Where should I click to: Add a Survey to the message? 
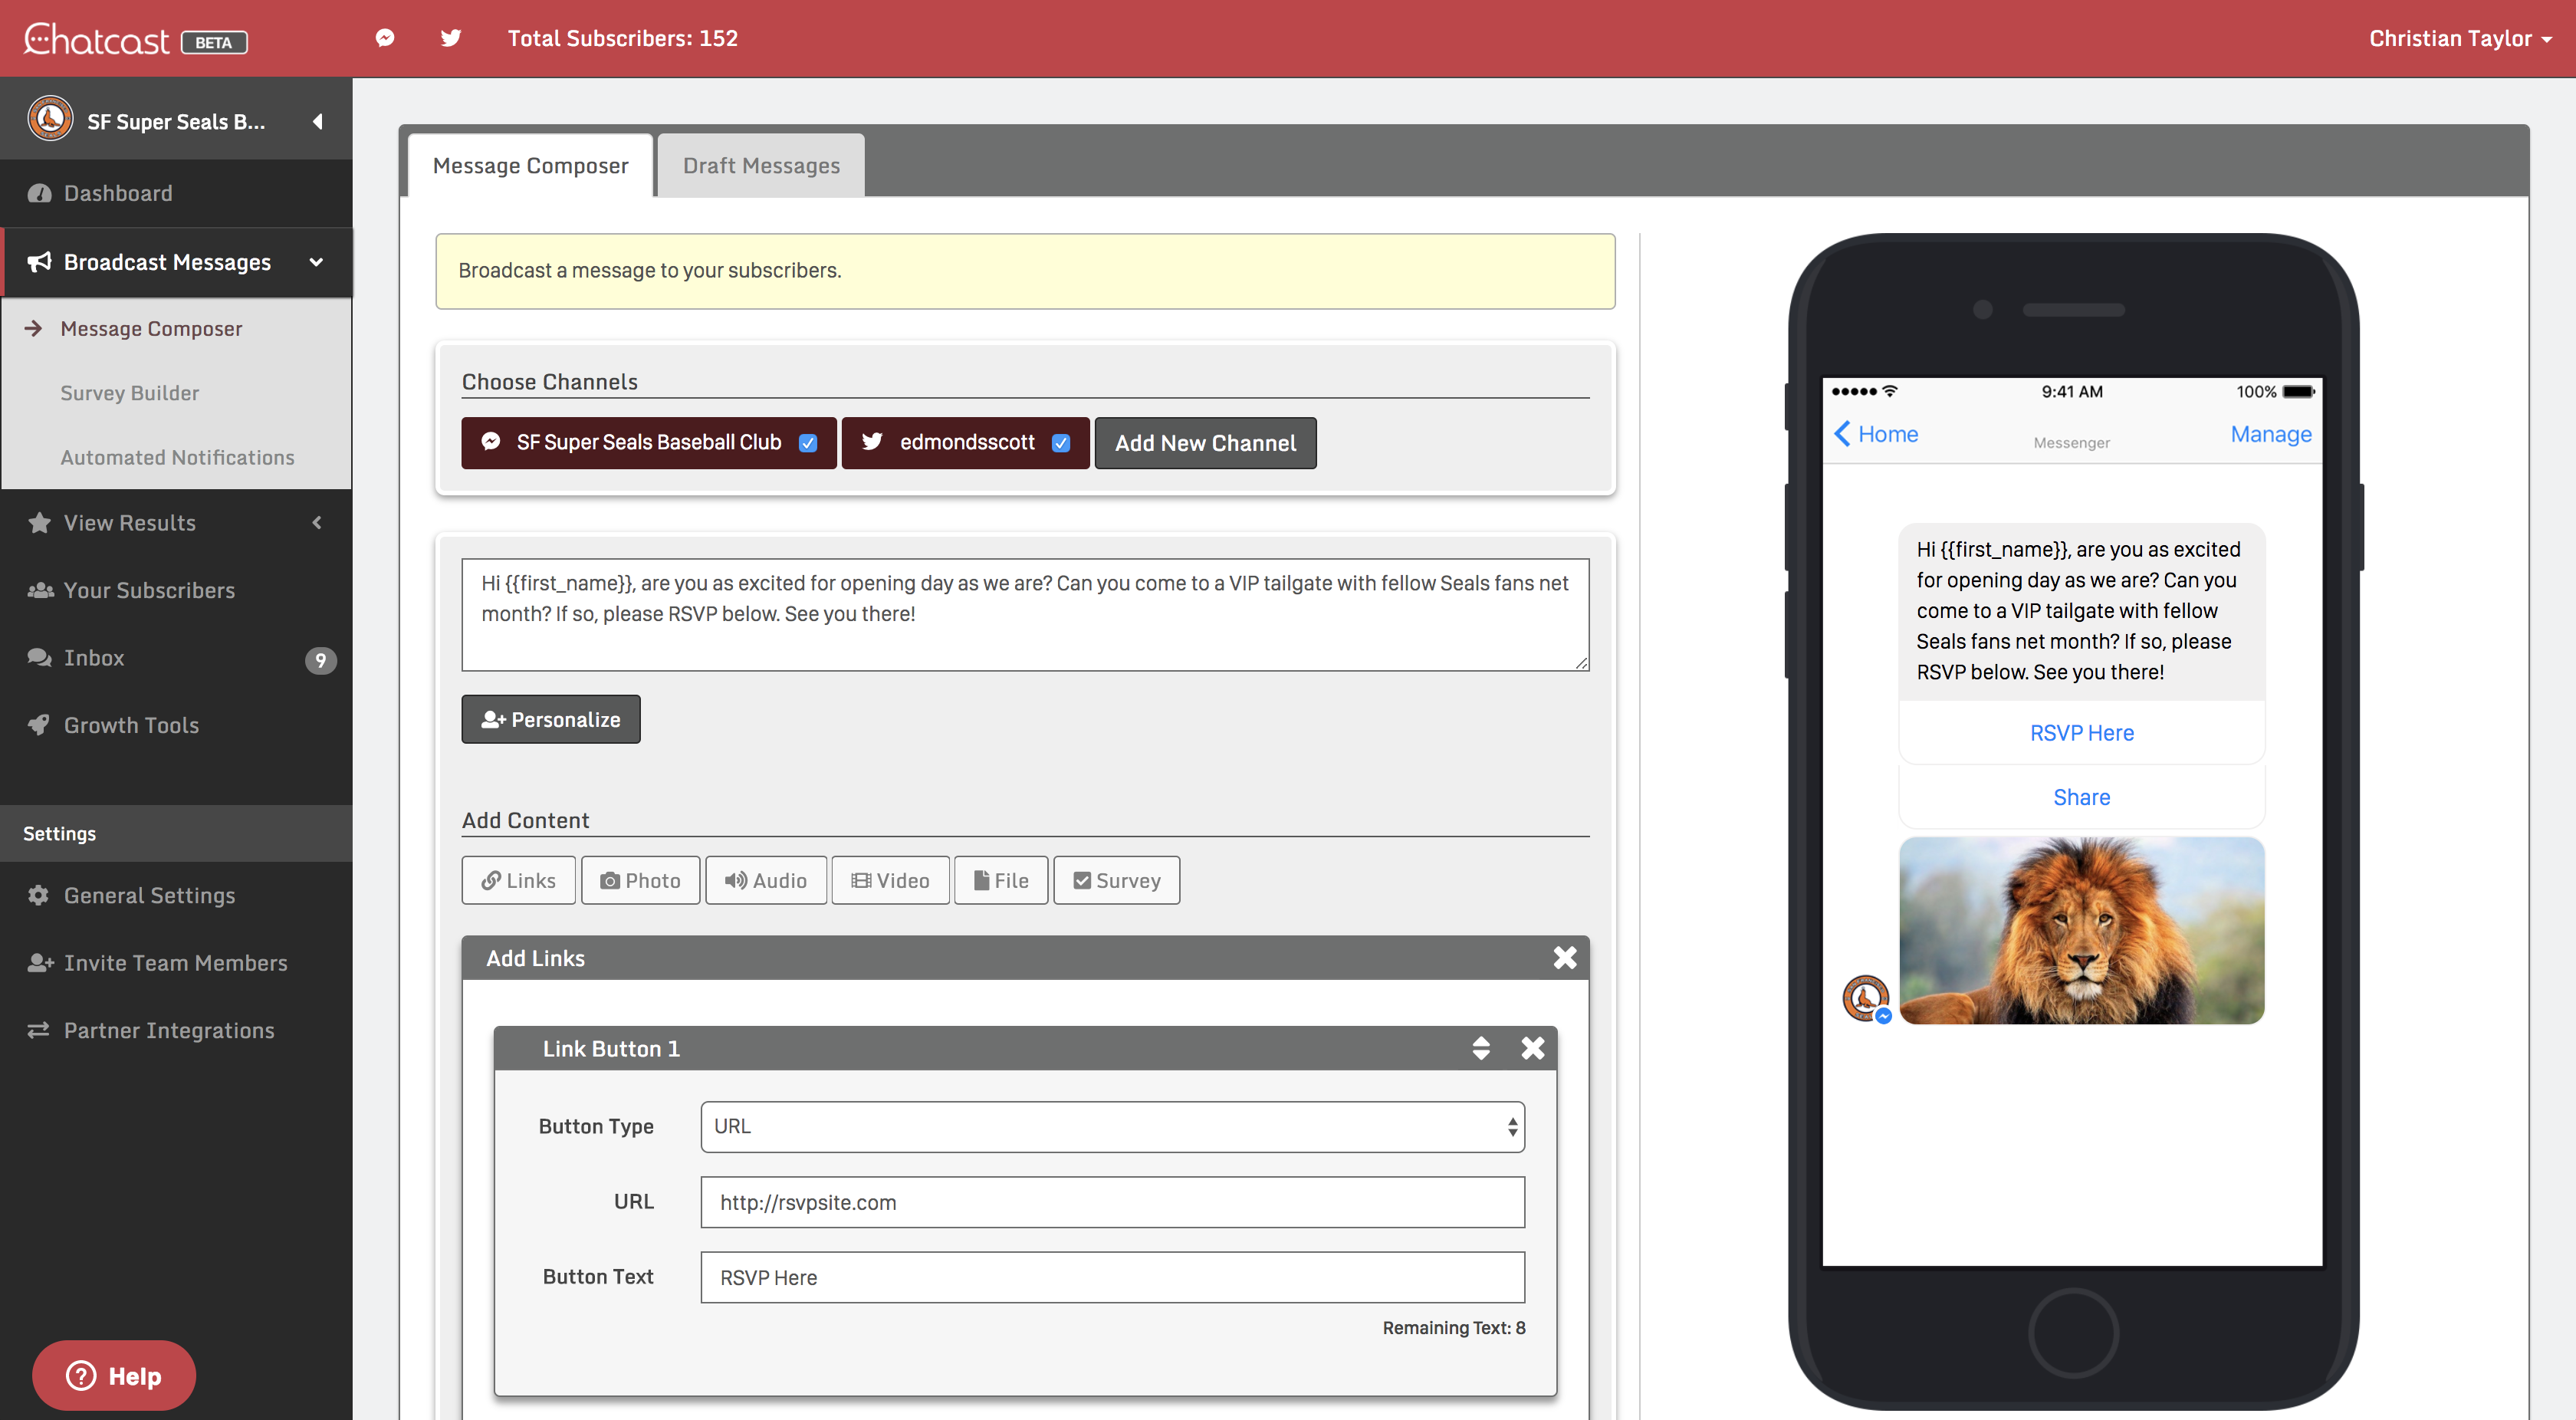1116,880
